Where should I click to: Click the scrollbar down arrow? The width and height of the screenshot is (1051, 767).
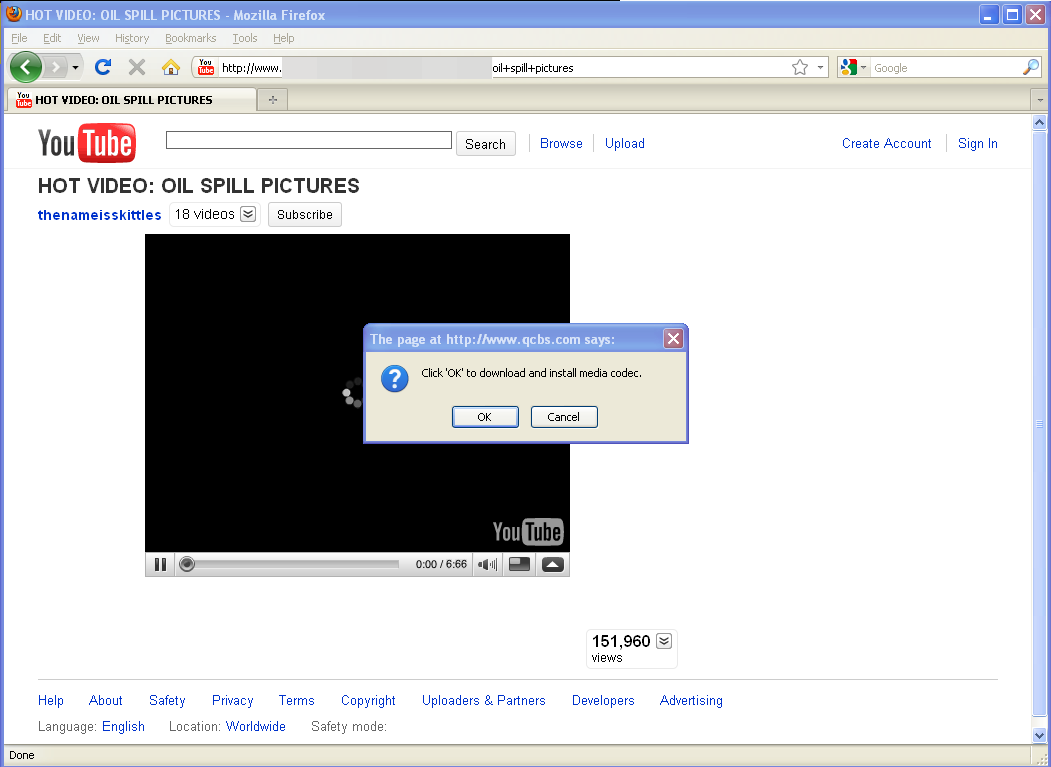pos(1040,735)
